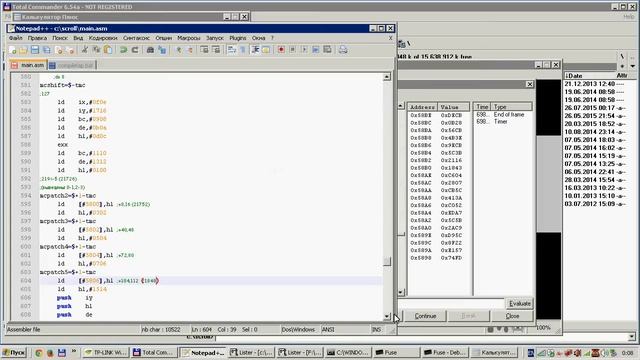
Task: Click the Zoom Out toolbar icon
Action: tap(190, 50)
